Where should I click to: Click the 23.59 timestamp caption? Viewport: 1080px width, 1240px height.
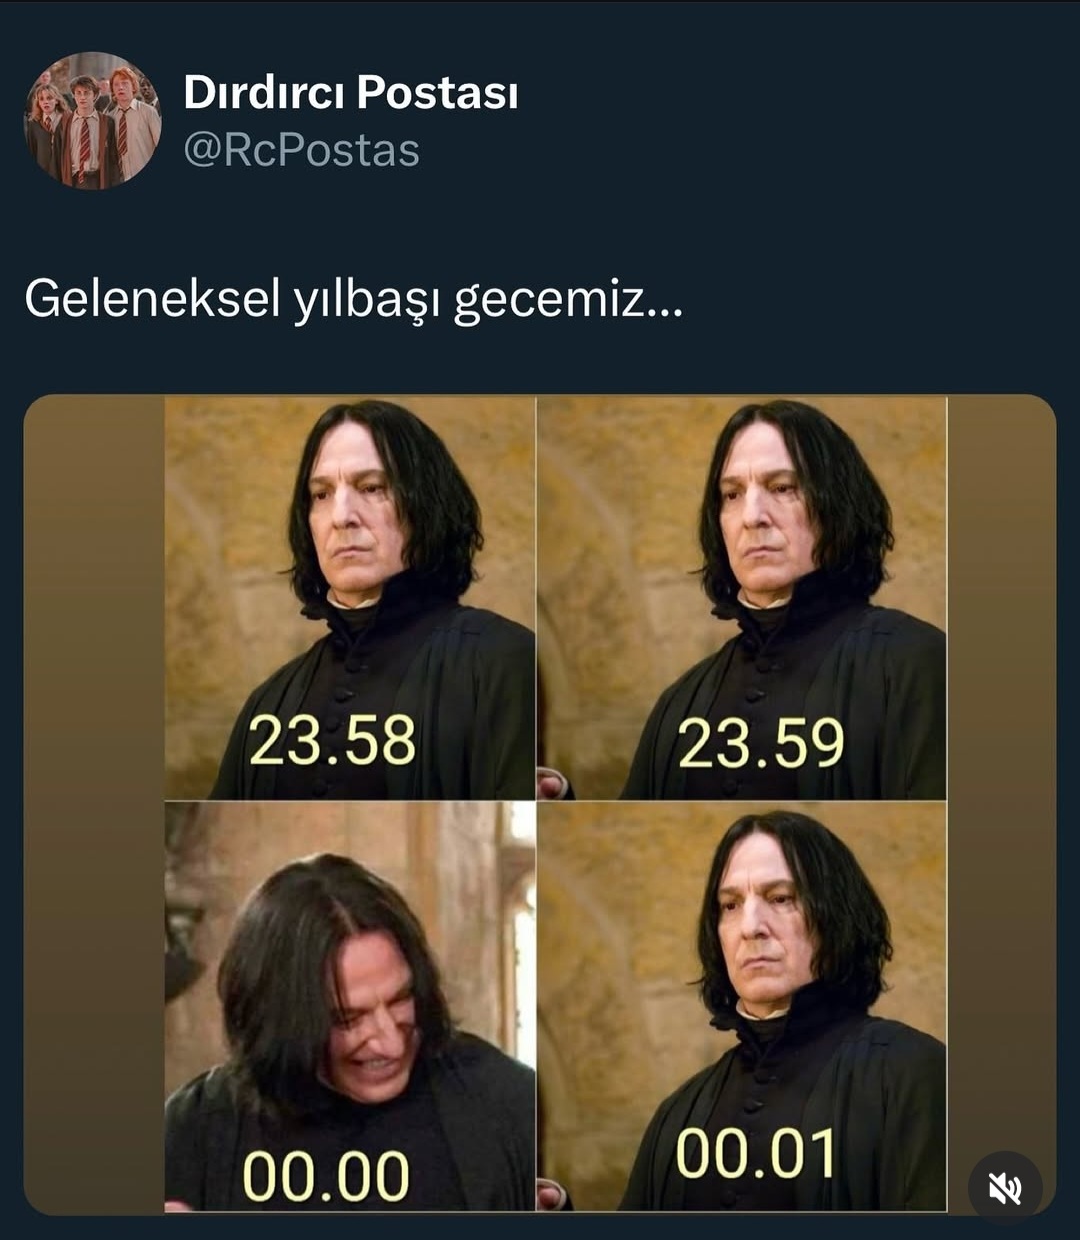761,744
